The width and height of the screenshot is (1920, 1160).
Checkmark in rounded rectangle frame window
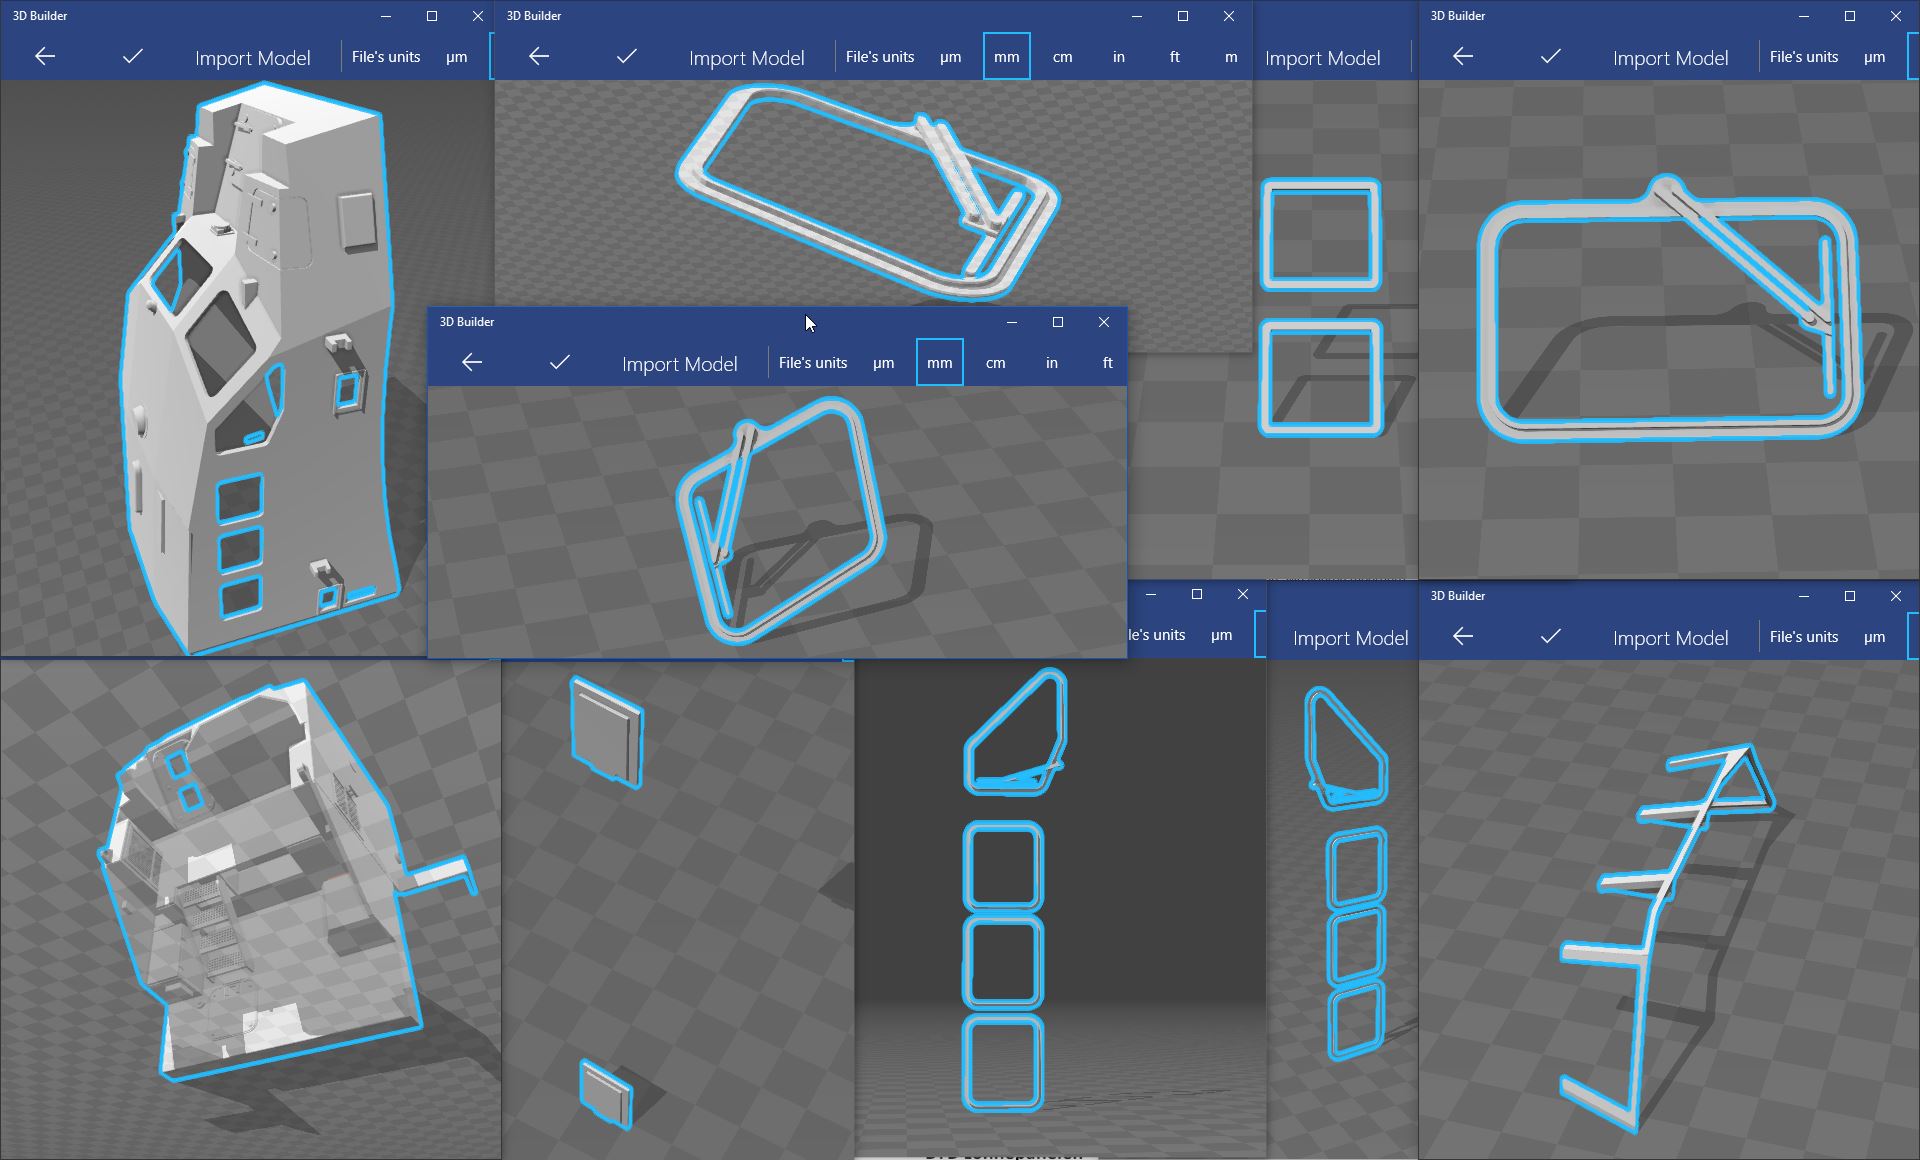[1551, 56]
